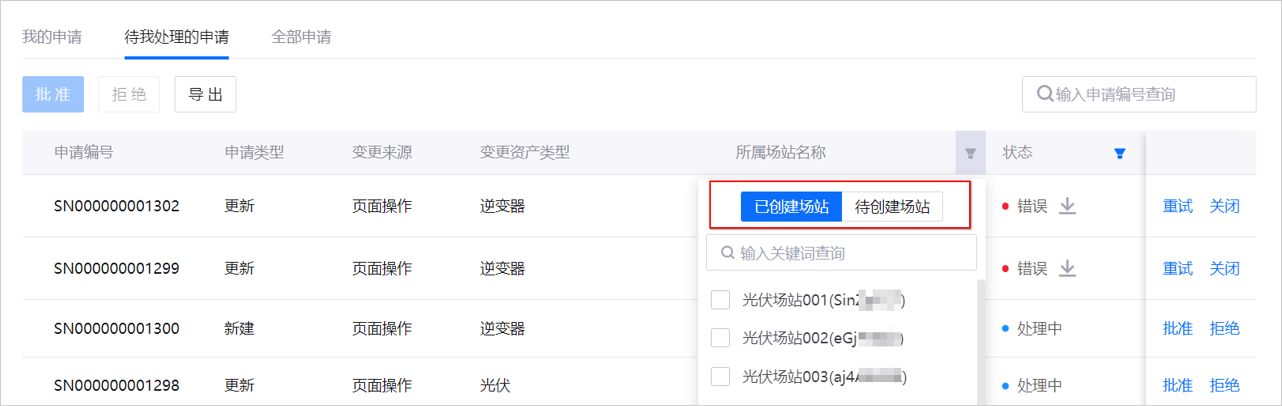The image size is (1282, 406).
Task: Check the 光伏场站001 checkbox
Action: coord(720,300)
